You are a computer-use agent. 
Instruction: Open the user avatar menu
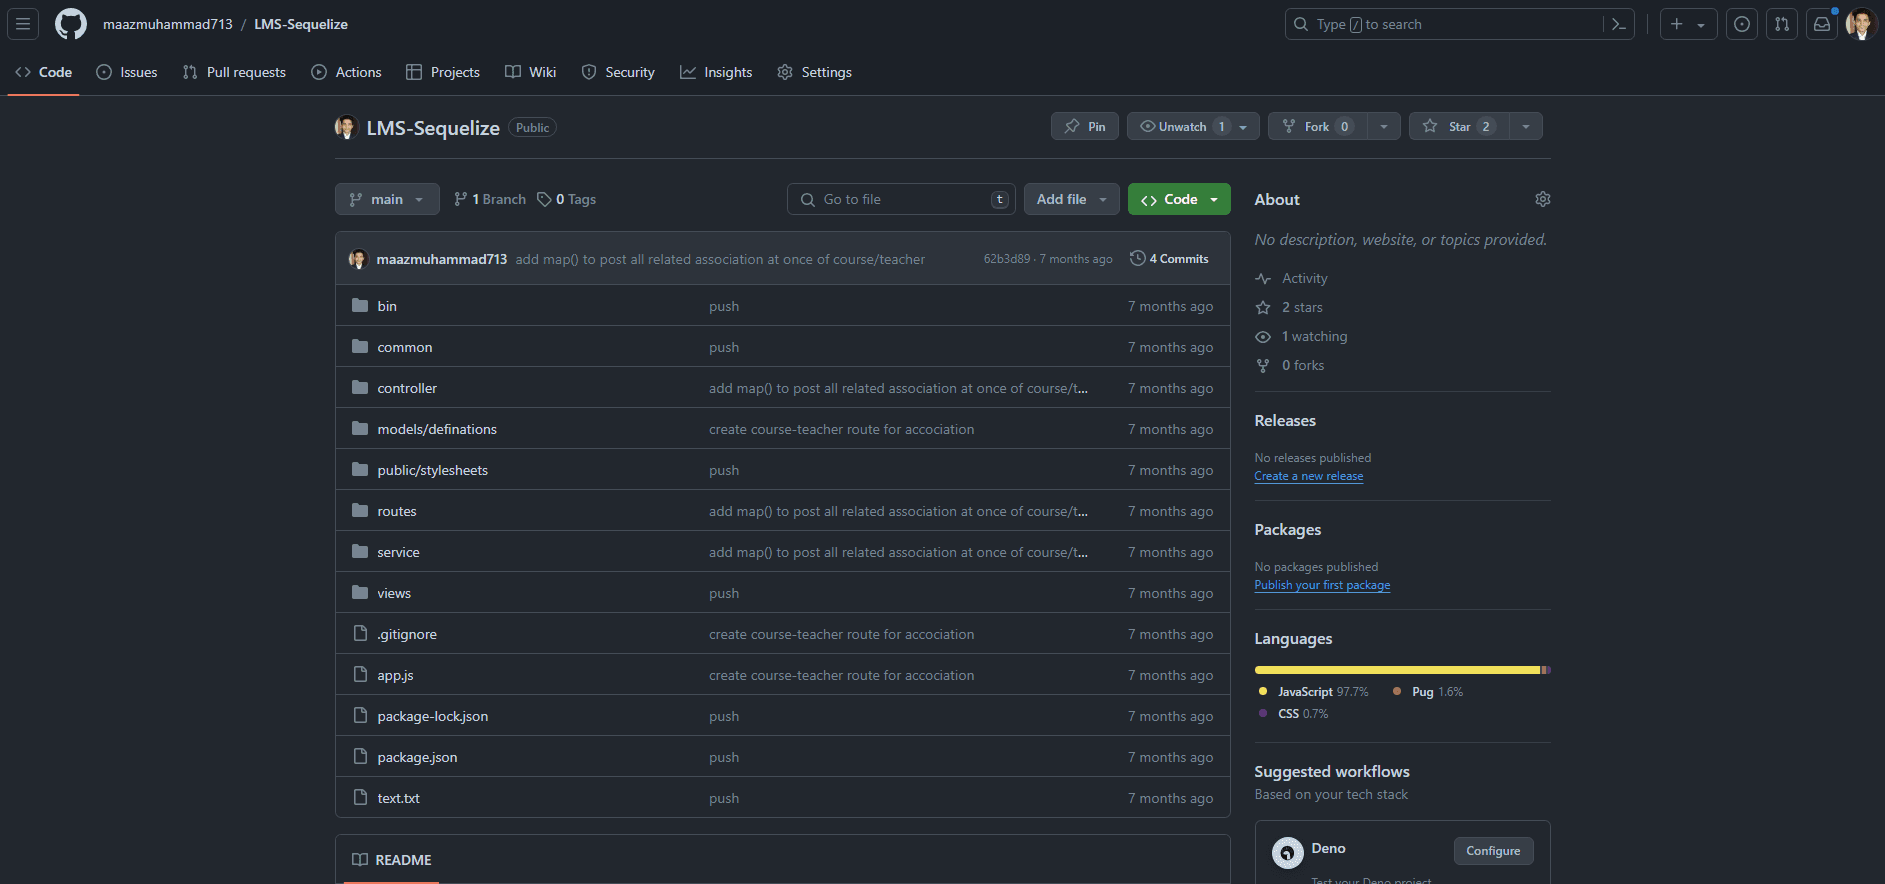point(1861,24)
